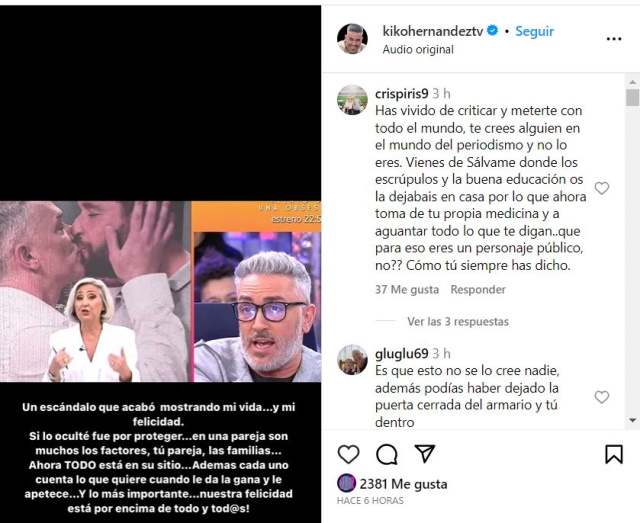Save the post with the bookmark icon
The width and height of the screenshot is (640, 523).
(613, 454)
